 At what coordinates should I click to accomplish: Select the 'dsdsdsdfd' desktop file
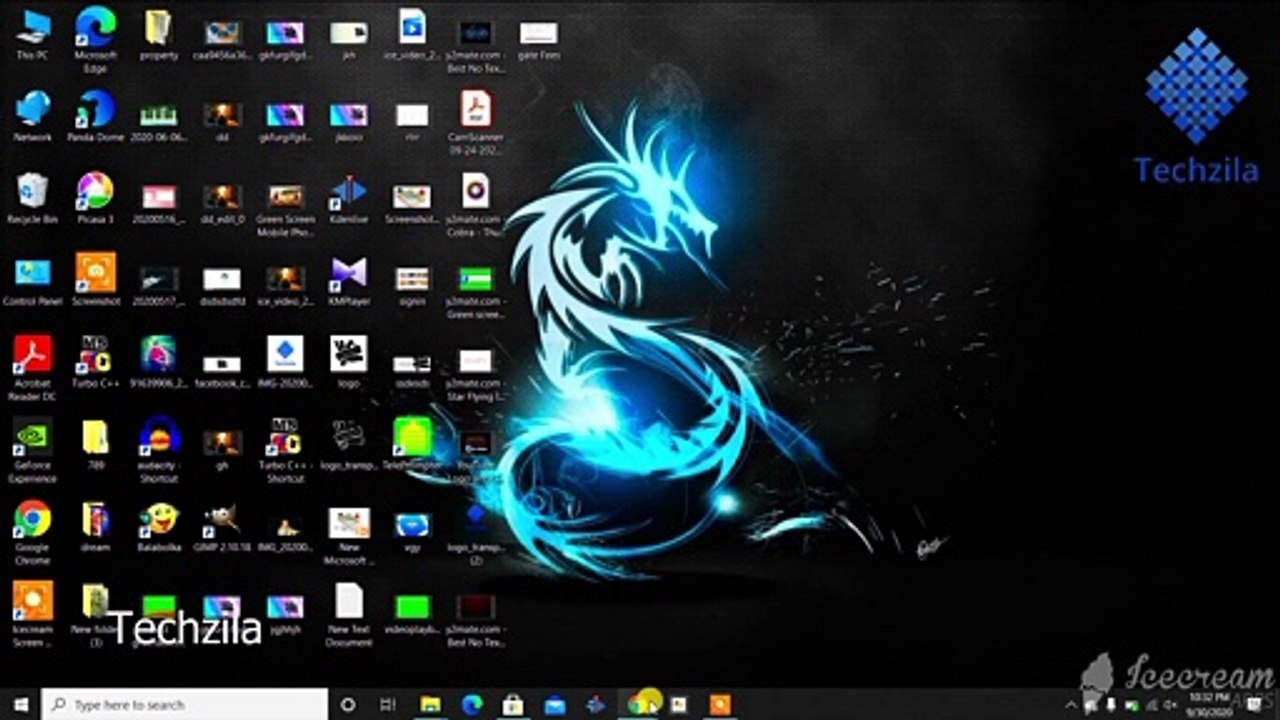click(x=221, y=284)
